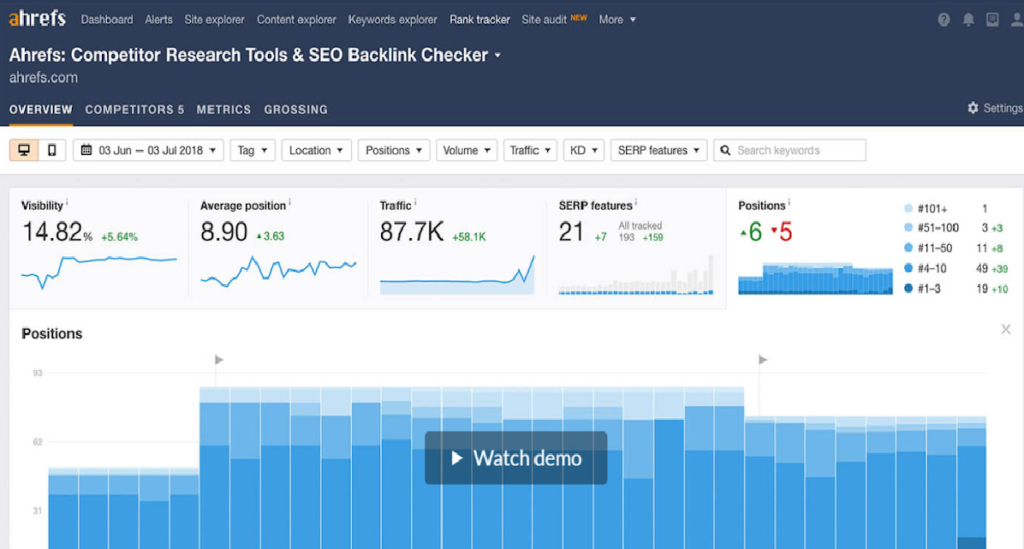Open the user account icon
Screen dimensions: 1024x549
(1017, 20)
